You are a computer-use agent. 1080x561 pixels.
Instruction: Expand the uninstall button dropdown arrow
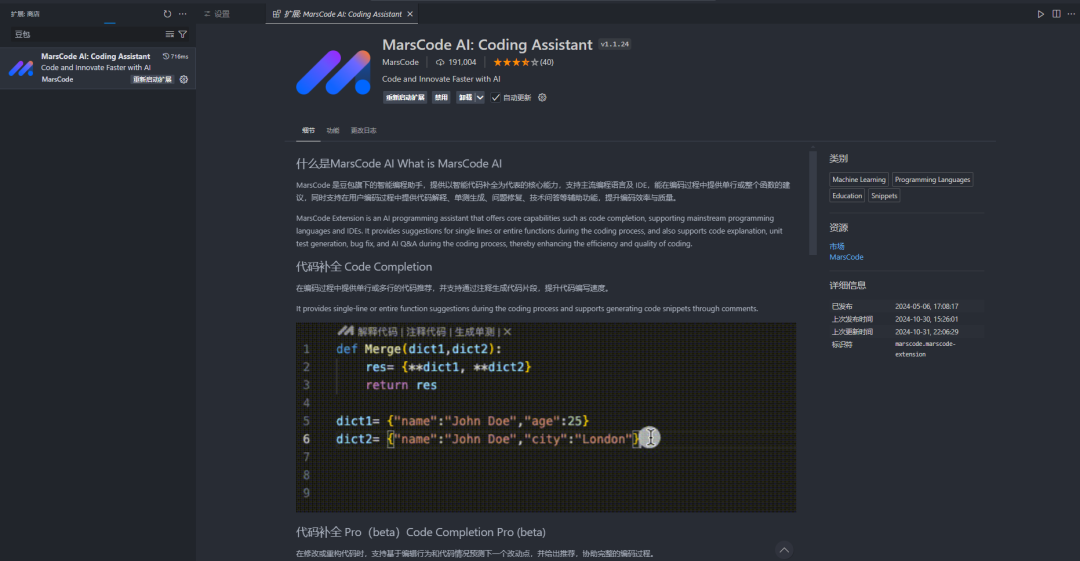click(x=480, y=98)
